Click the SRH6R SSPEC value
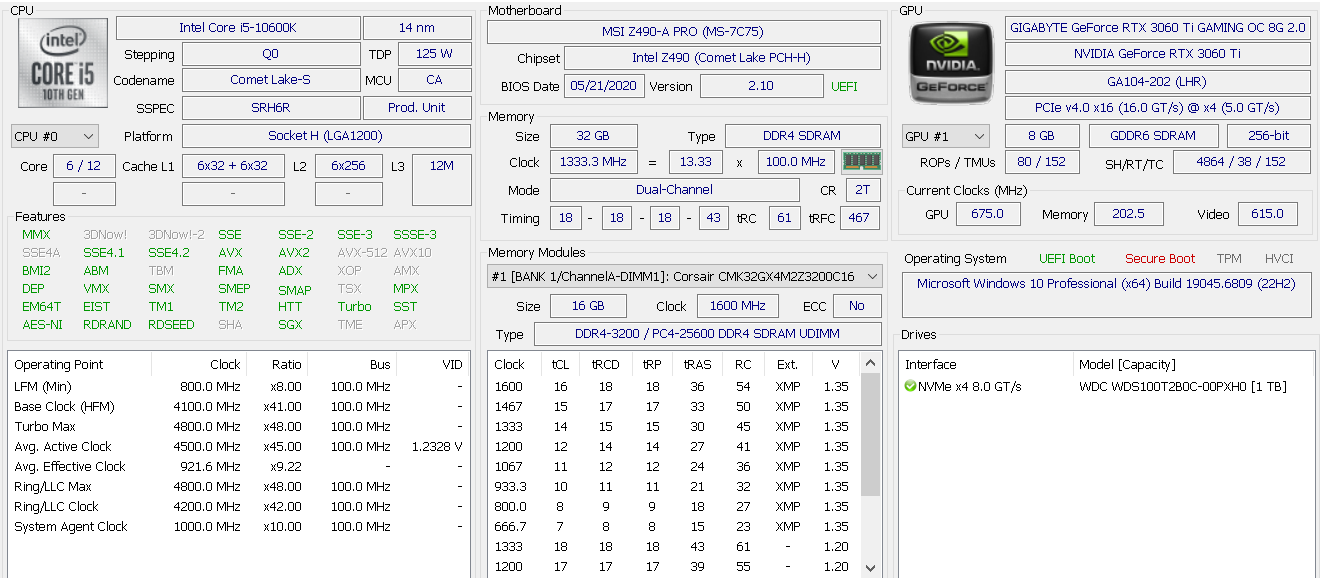This screenshot has width=1320, height=578. pyautogui.click(x=271, y=108)
